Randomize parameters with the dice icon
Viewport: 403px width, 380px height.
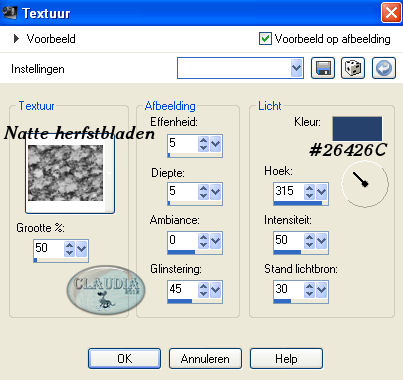pos(353,68)
